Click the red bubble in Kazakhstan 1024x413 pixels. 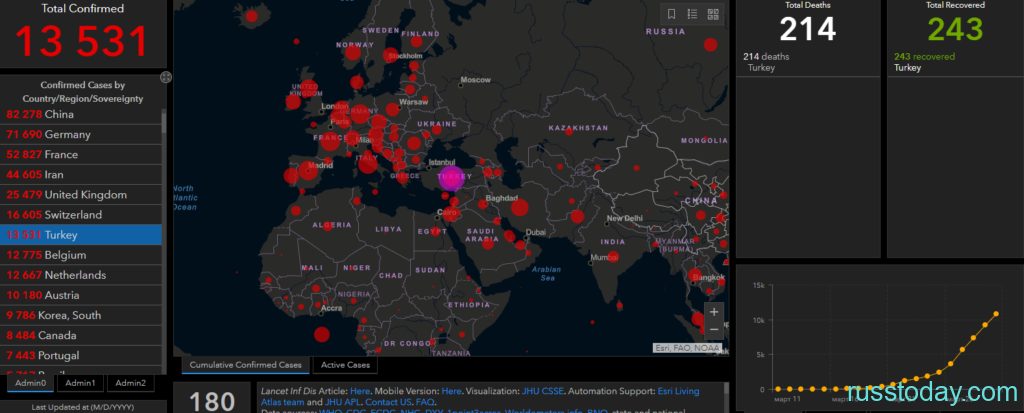tap(569, 132)
